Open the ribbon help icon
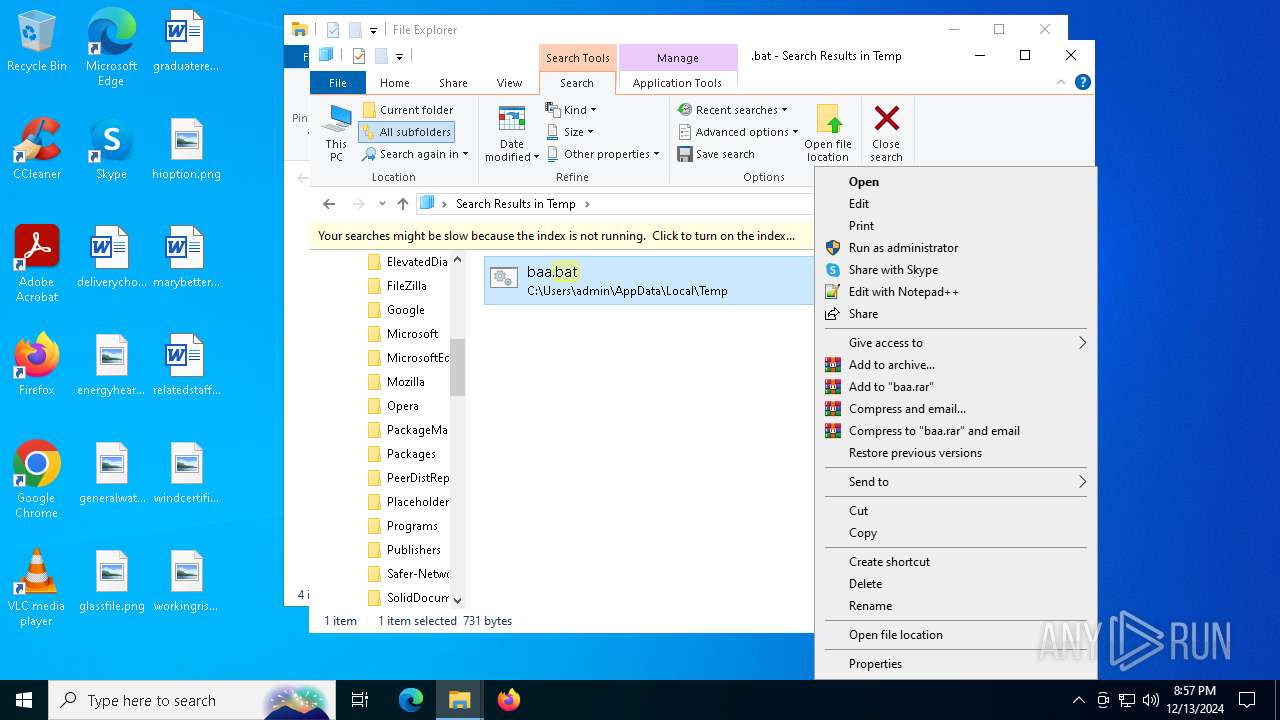Viewport: 1280px width, 720px height. [x=1082, y=82]
